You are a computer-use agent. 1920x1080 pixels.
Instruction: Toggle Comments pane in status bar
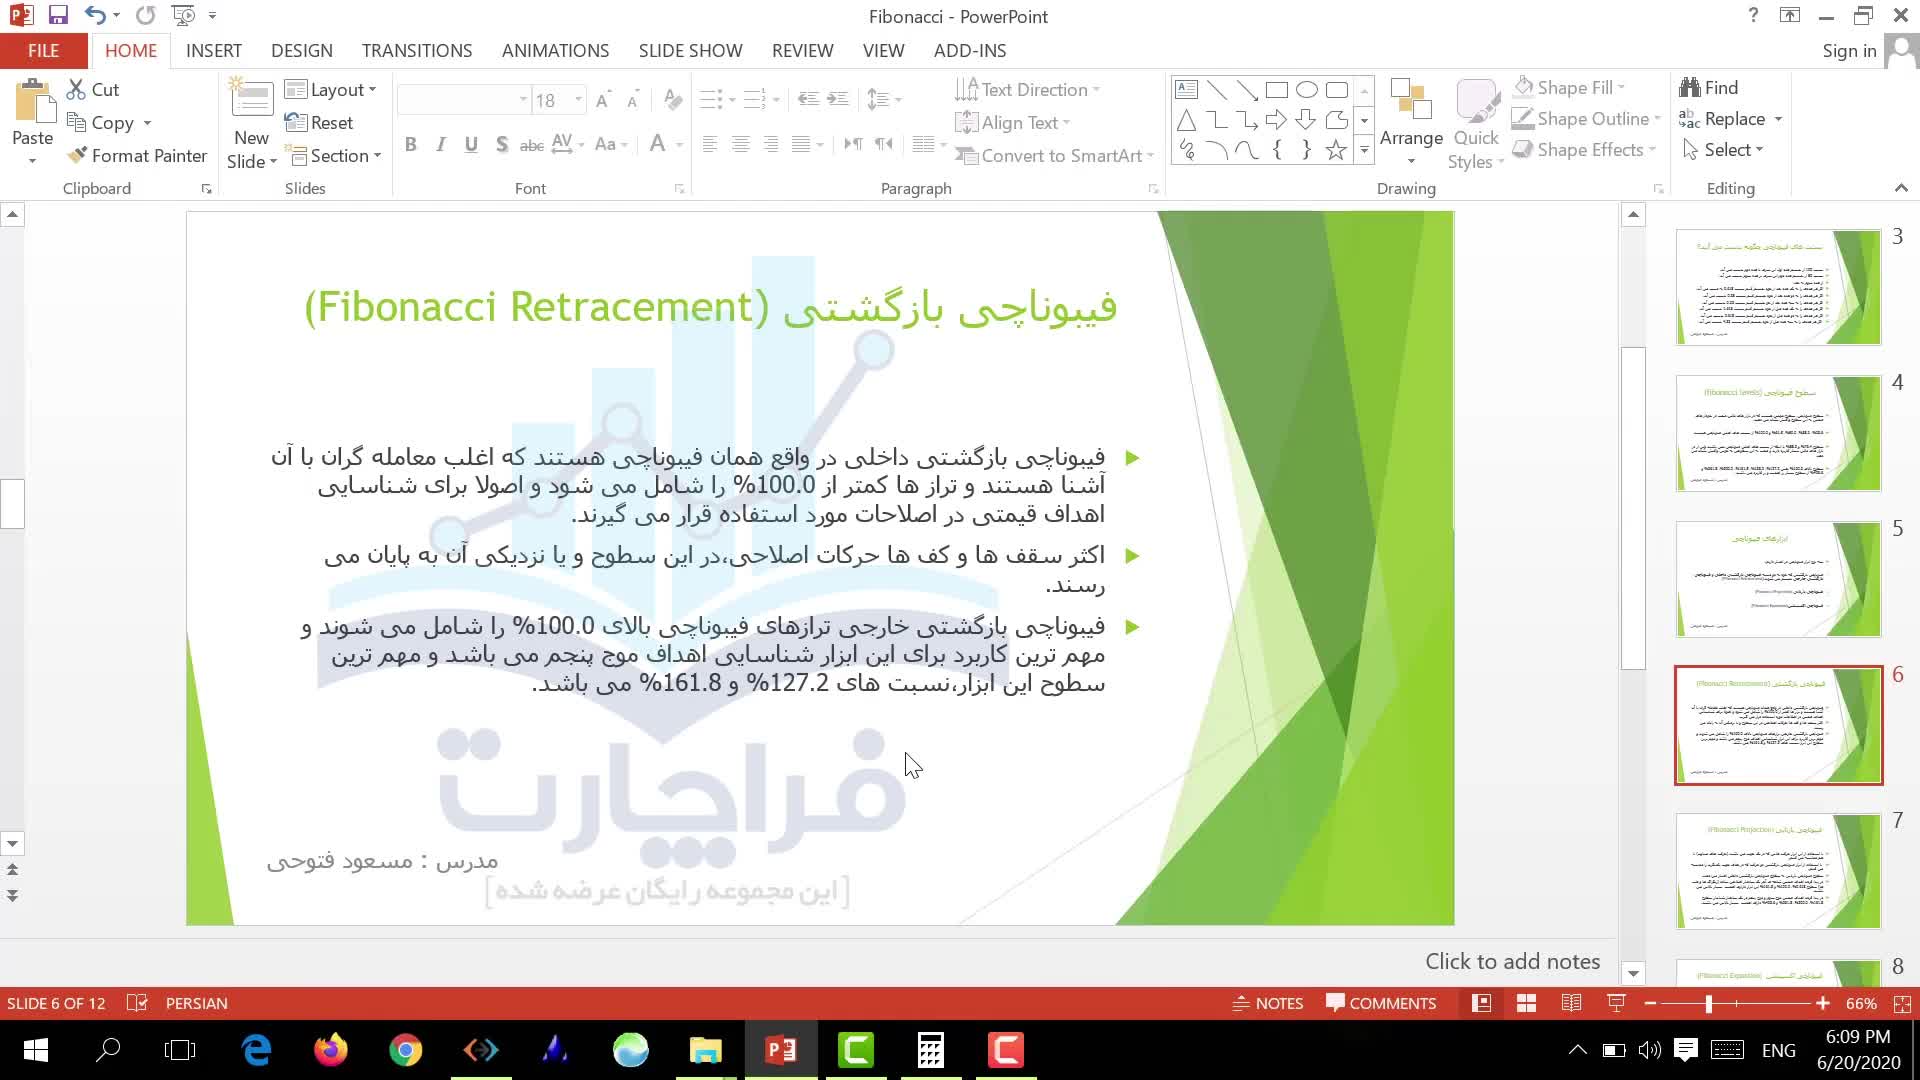pyautogui.click(x=1380, y=1003)
